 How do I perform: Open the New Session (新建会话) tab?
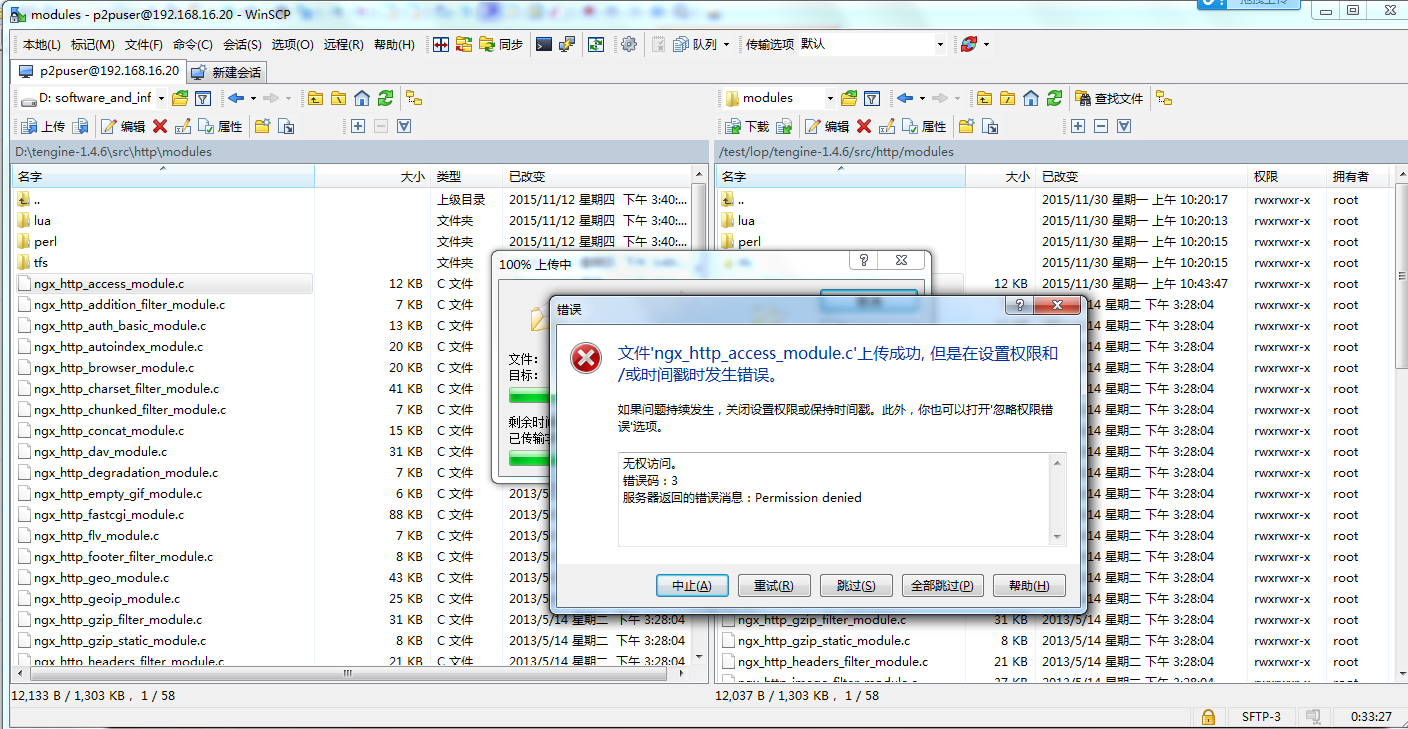click(226, 72)
